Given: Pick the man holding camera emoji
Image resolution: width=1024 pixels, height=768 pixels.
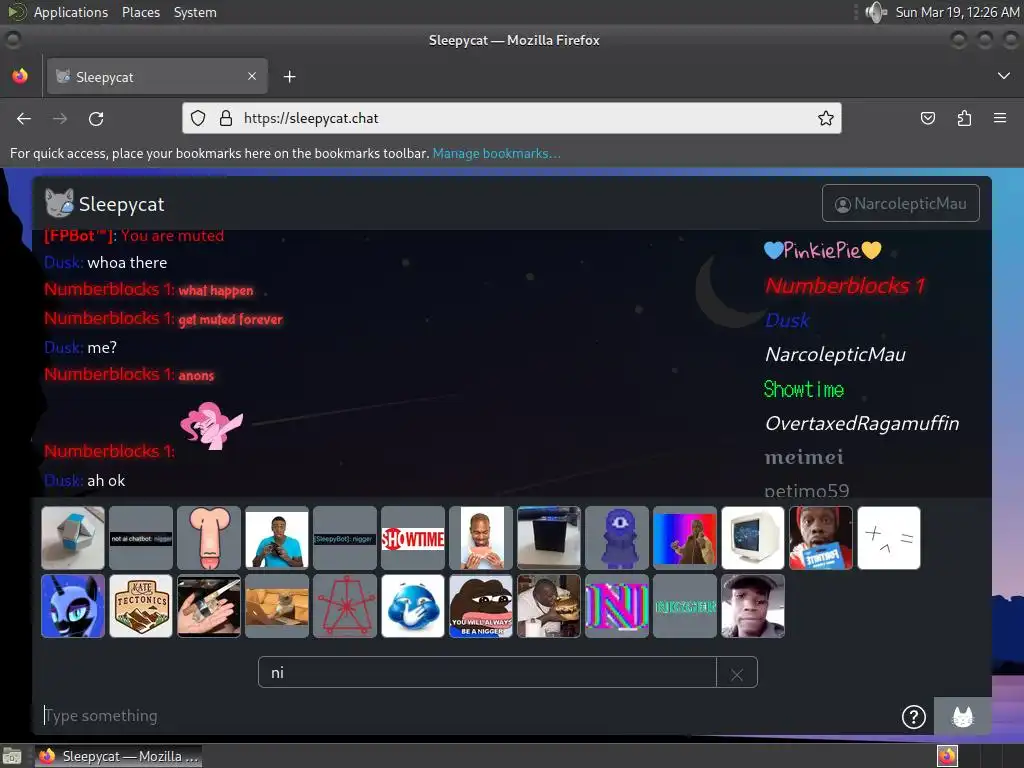Looking at the screenshot, I should point(277,538).
